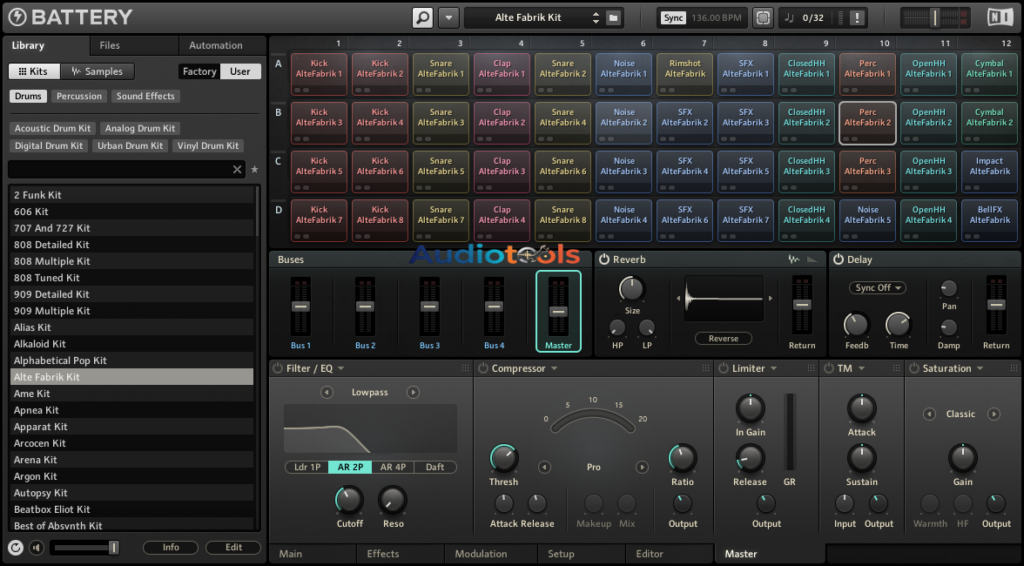Select next saturation mode after Classic

pos(993,414)
